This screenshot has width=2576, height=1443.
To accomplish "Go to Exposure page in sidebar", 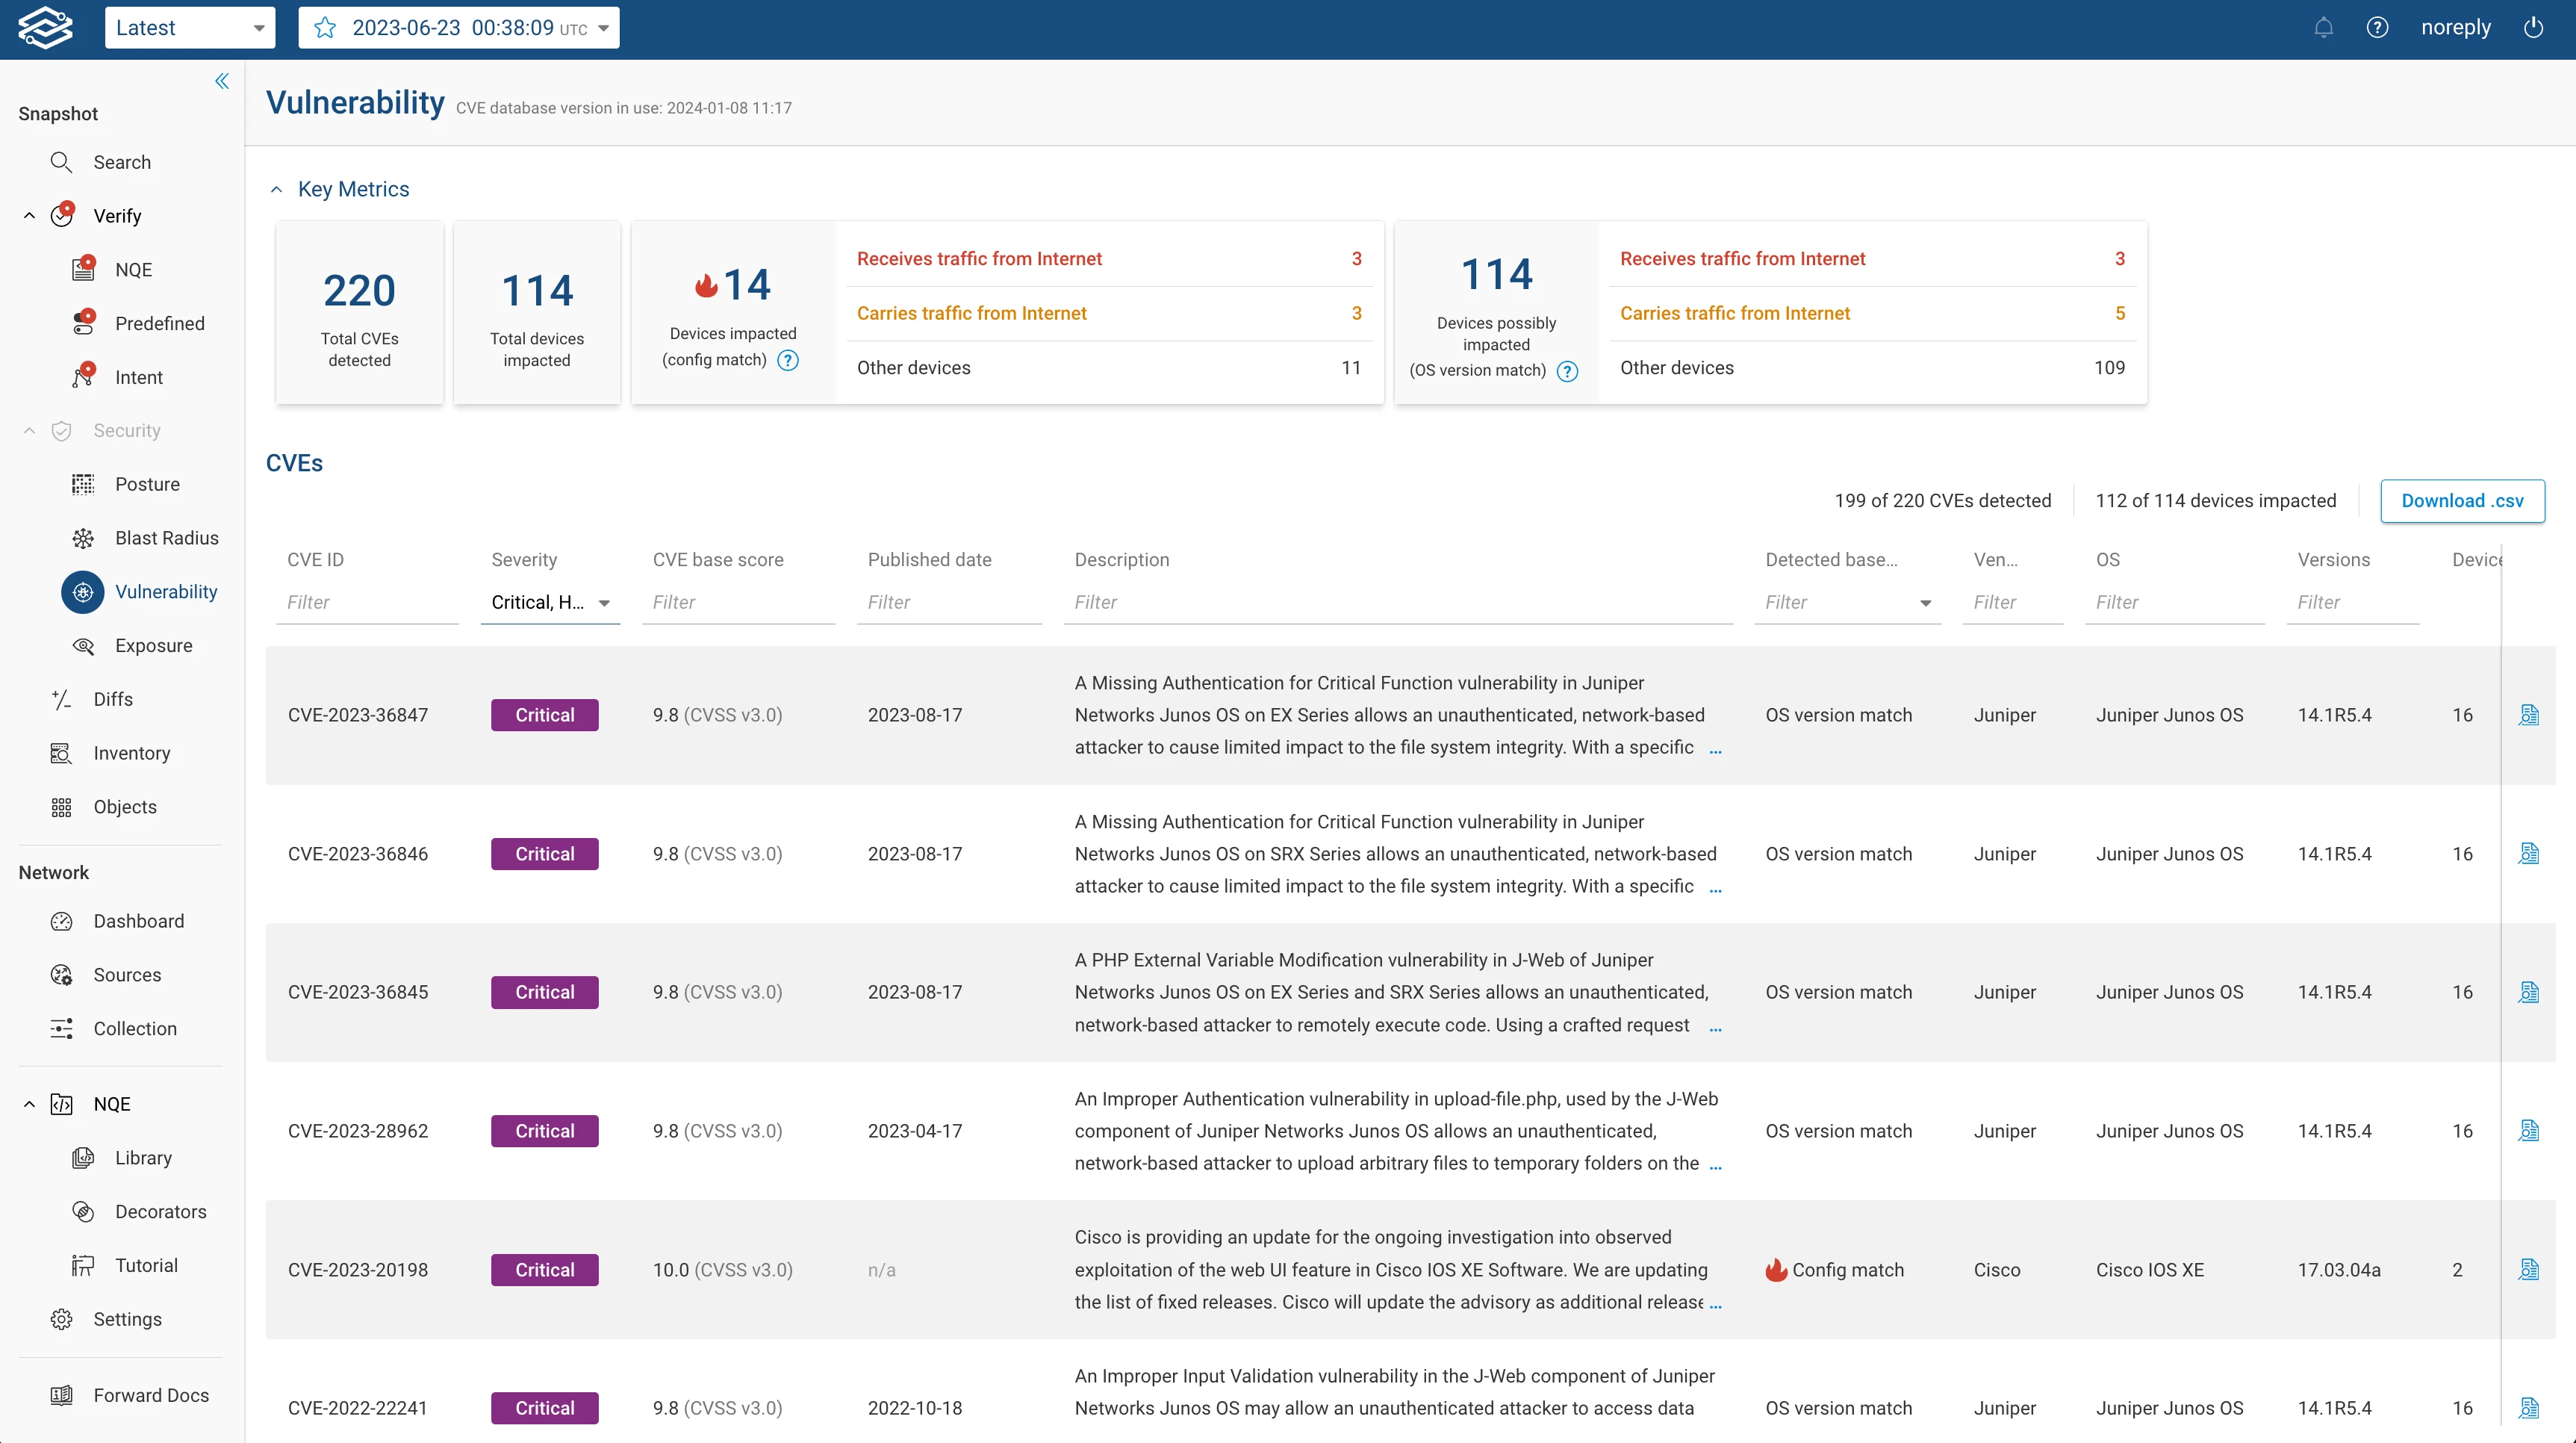I will click(x=153, y=646).
